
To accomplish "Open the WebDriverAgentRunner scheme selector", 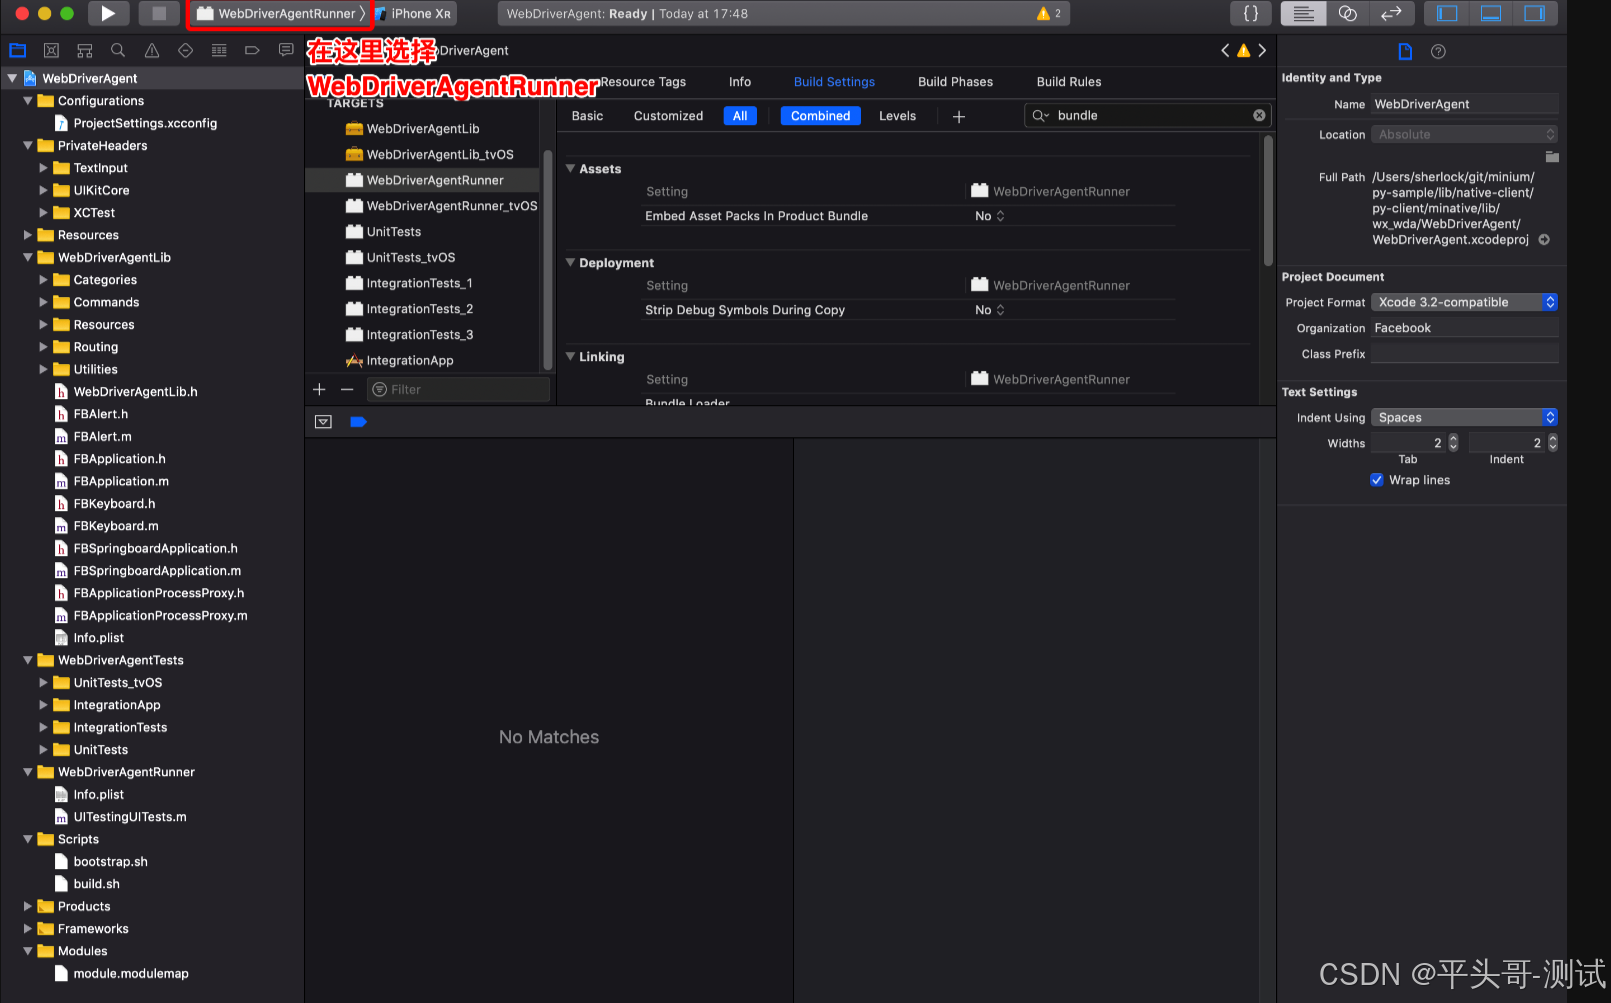I will pos(281,14).
